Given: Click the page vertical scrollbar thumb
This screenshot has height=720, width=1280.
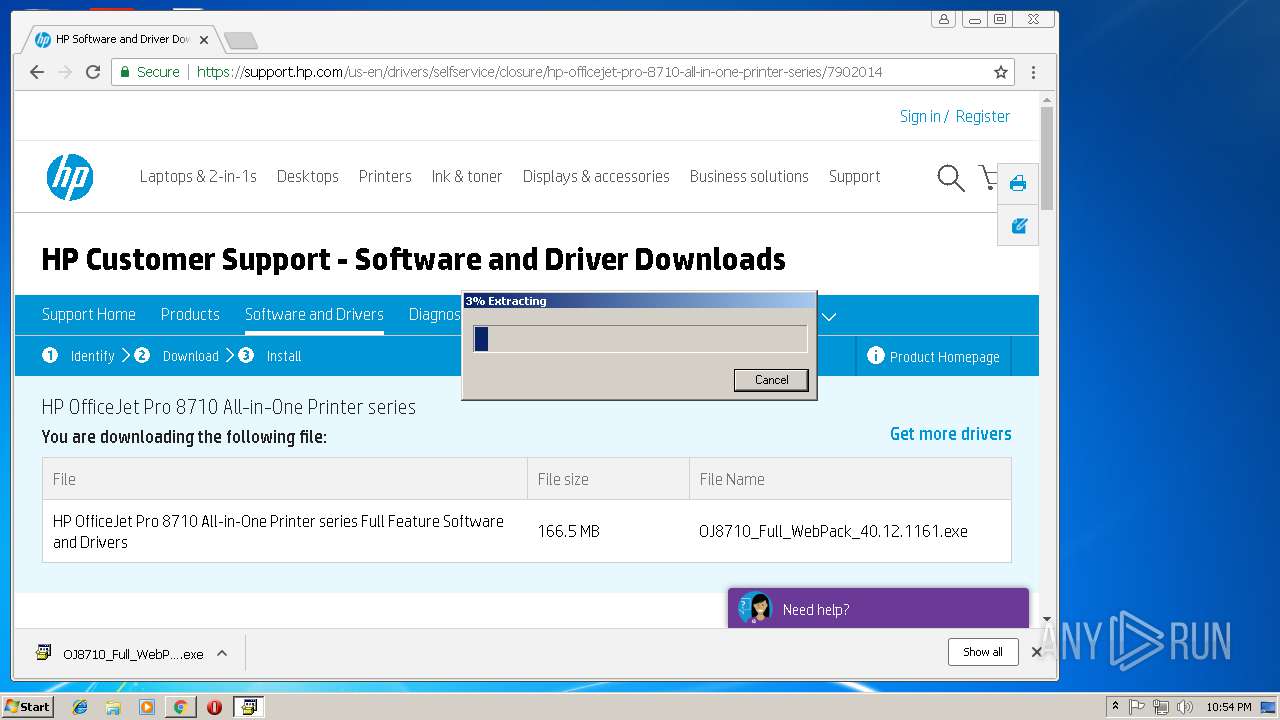Looking at the screenshot, I should [x=1047, y=156].
